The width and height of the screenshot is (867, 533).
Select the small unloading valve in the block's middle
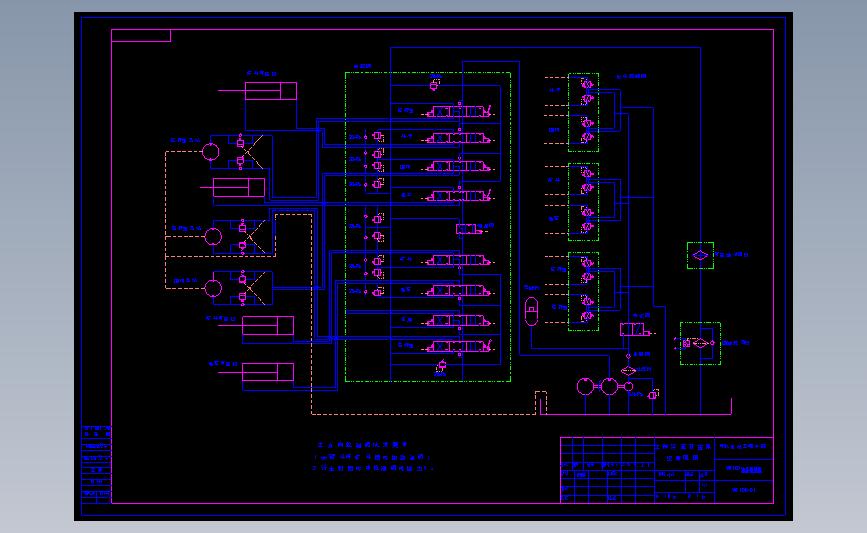click(468, 229)
